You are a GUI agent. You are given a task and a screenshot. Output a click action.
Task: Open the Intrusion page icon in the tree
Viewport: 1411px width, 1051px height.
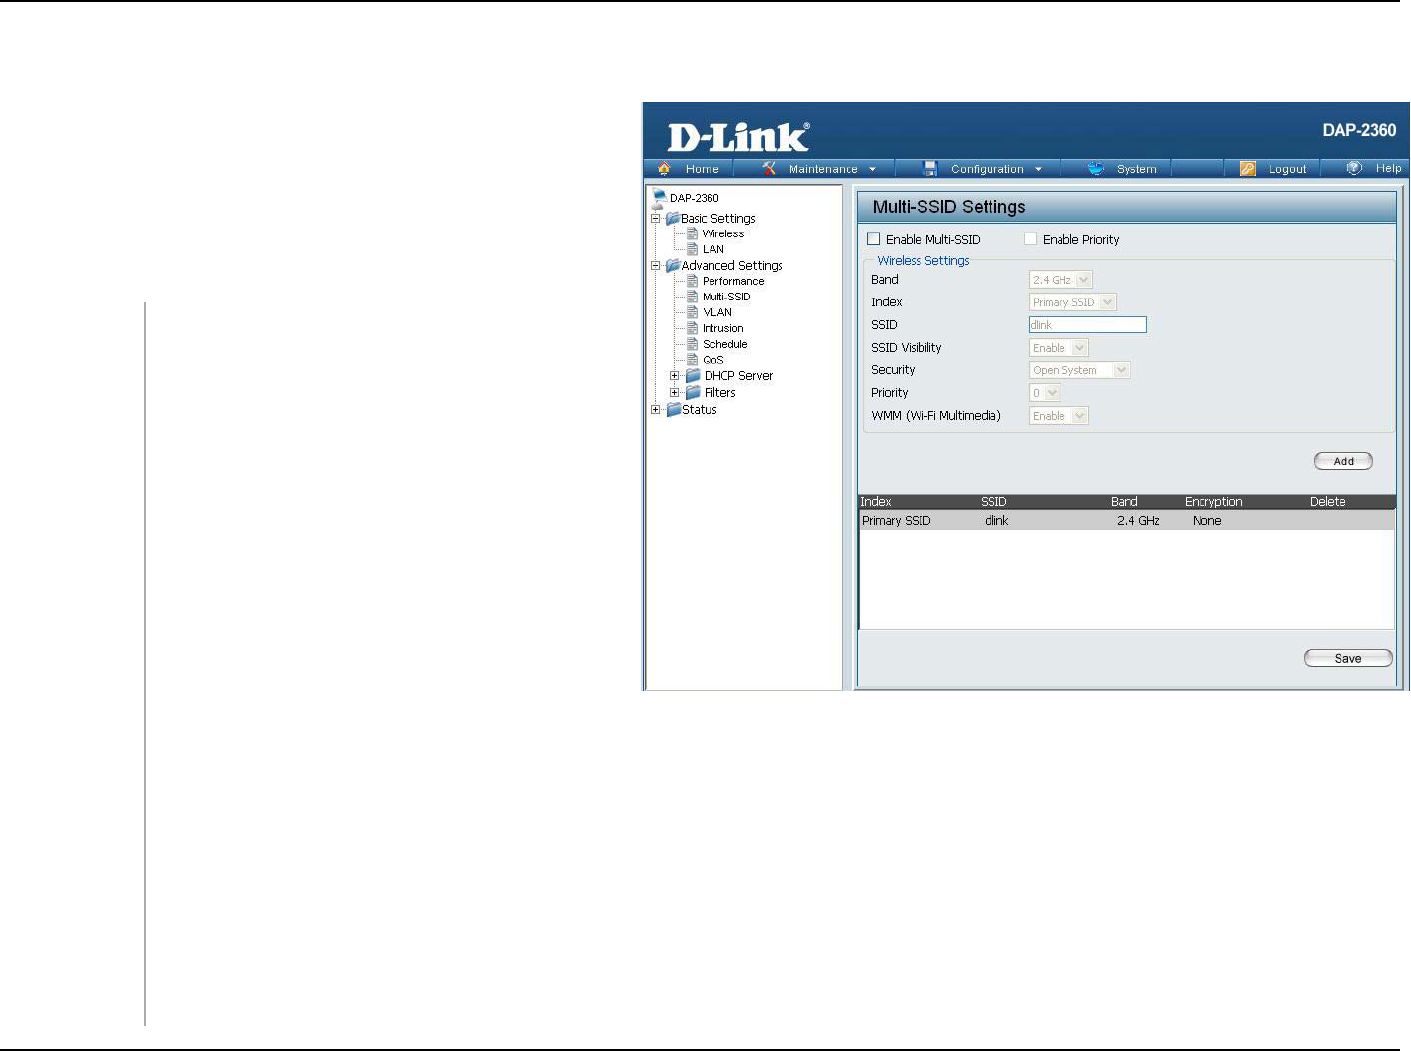tap(693, 328)
